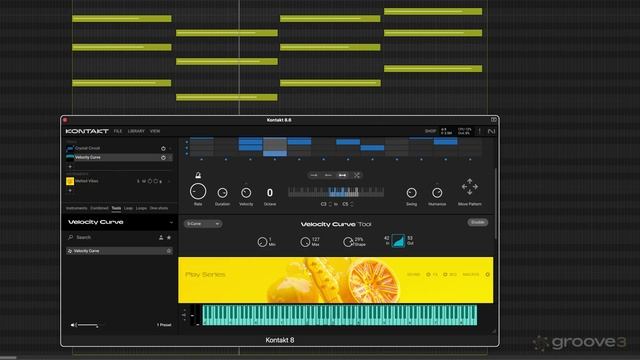Open the Play Series settings gear icon
This screenshot has height=360, width=640.
[487, 275]
